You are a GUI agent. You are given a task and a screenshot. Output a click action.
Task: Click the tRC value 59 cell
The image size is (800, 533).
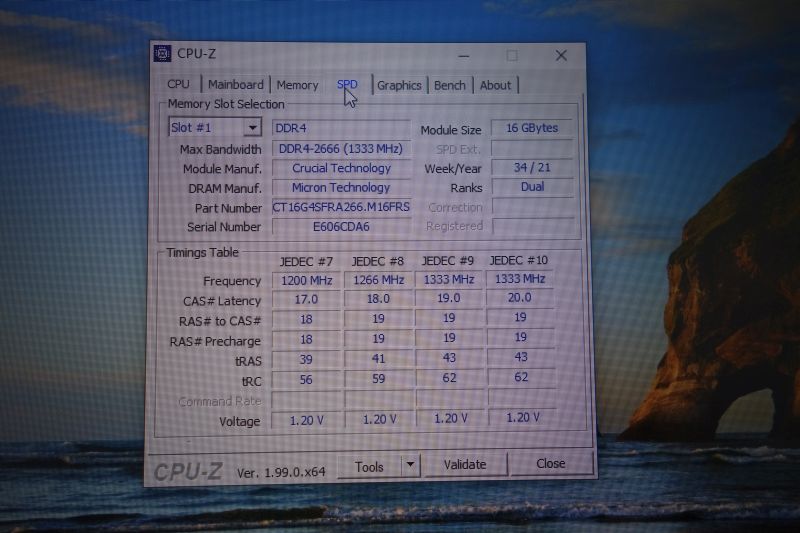pos(378,378)
